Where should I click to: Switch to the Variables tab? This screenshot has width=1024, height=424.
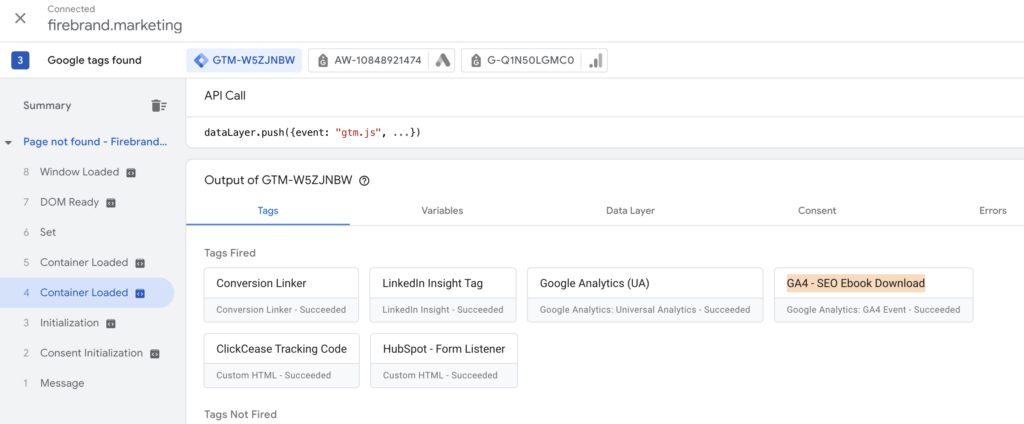[442, 211]
